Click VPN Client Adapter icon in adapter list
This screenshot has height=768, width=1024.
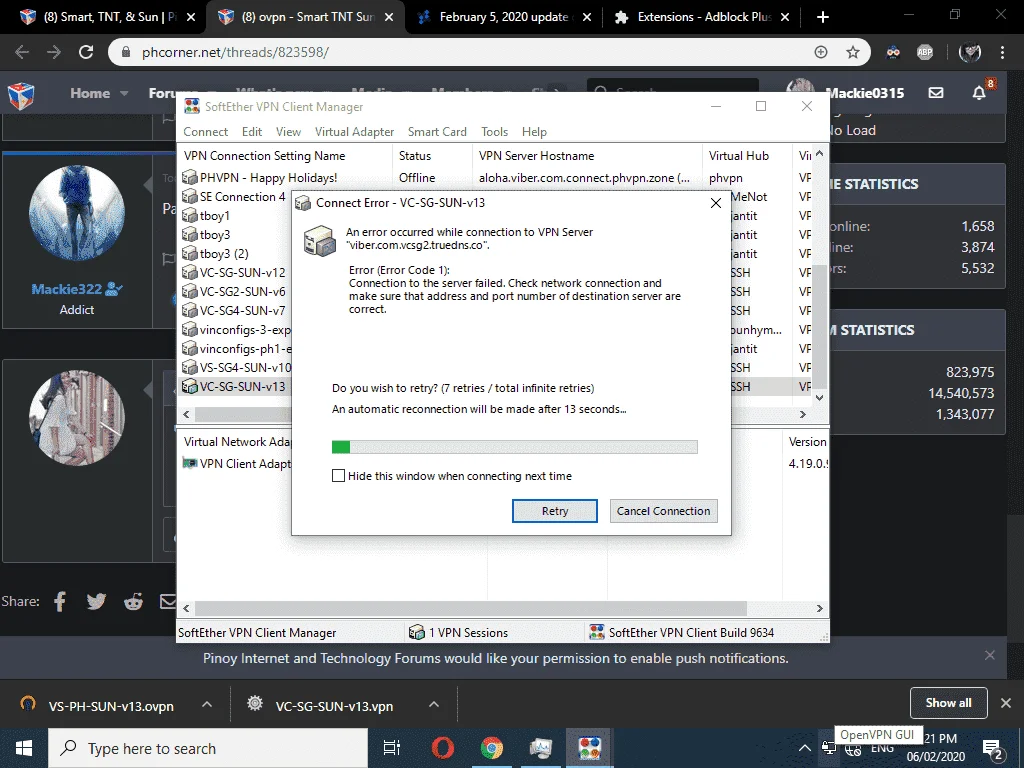(x=189, y=464)
